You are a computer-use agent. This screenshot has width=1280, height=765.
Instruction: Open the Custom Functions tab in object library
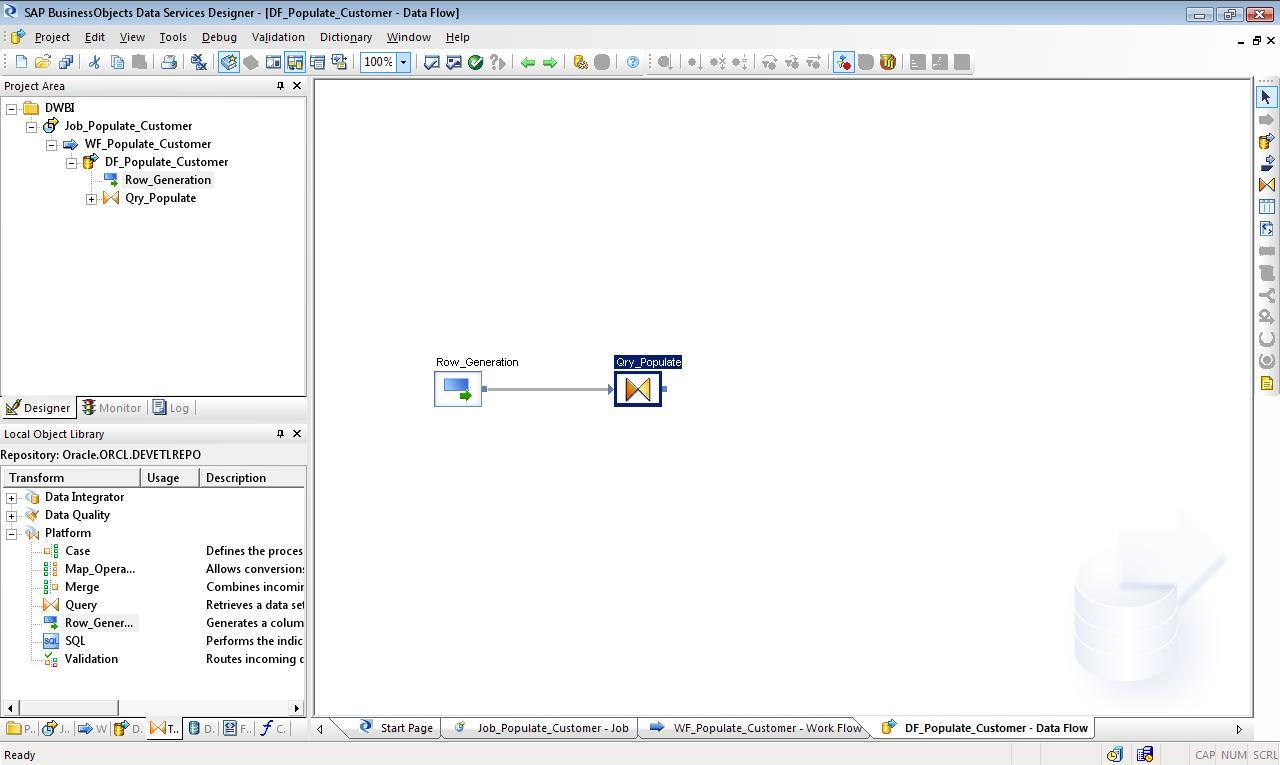[x=272, y=728]
